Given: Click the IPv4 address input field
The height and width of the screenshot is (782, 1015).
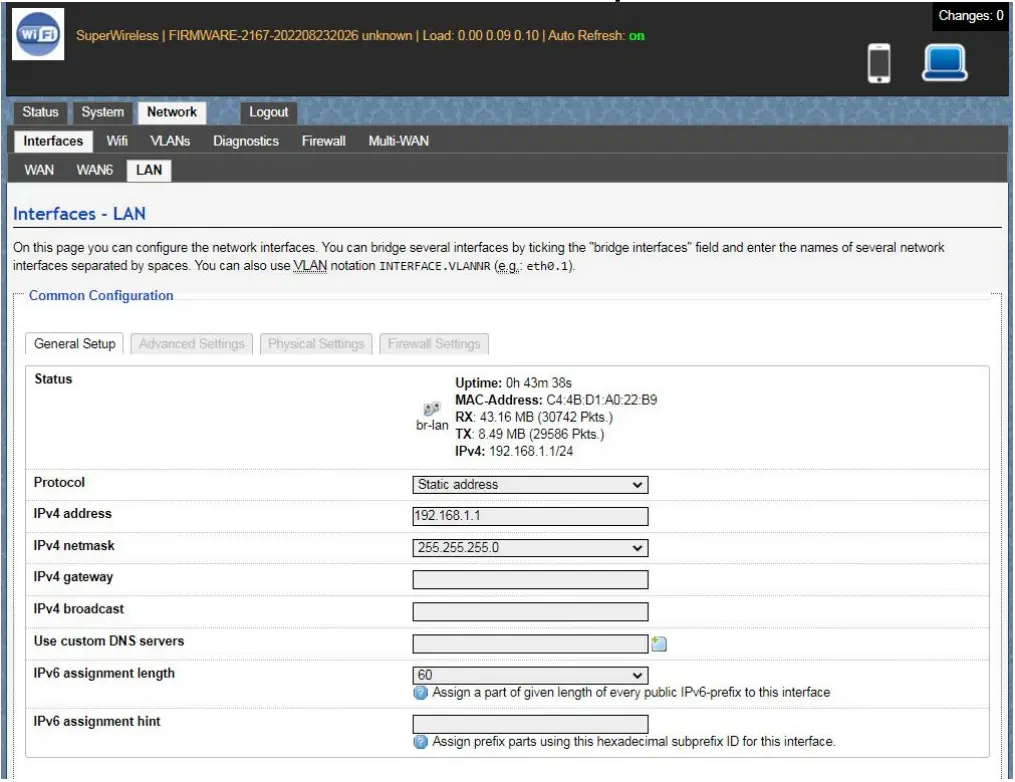Looking at the screenshot, I should (530, 517).
